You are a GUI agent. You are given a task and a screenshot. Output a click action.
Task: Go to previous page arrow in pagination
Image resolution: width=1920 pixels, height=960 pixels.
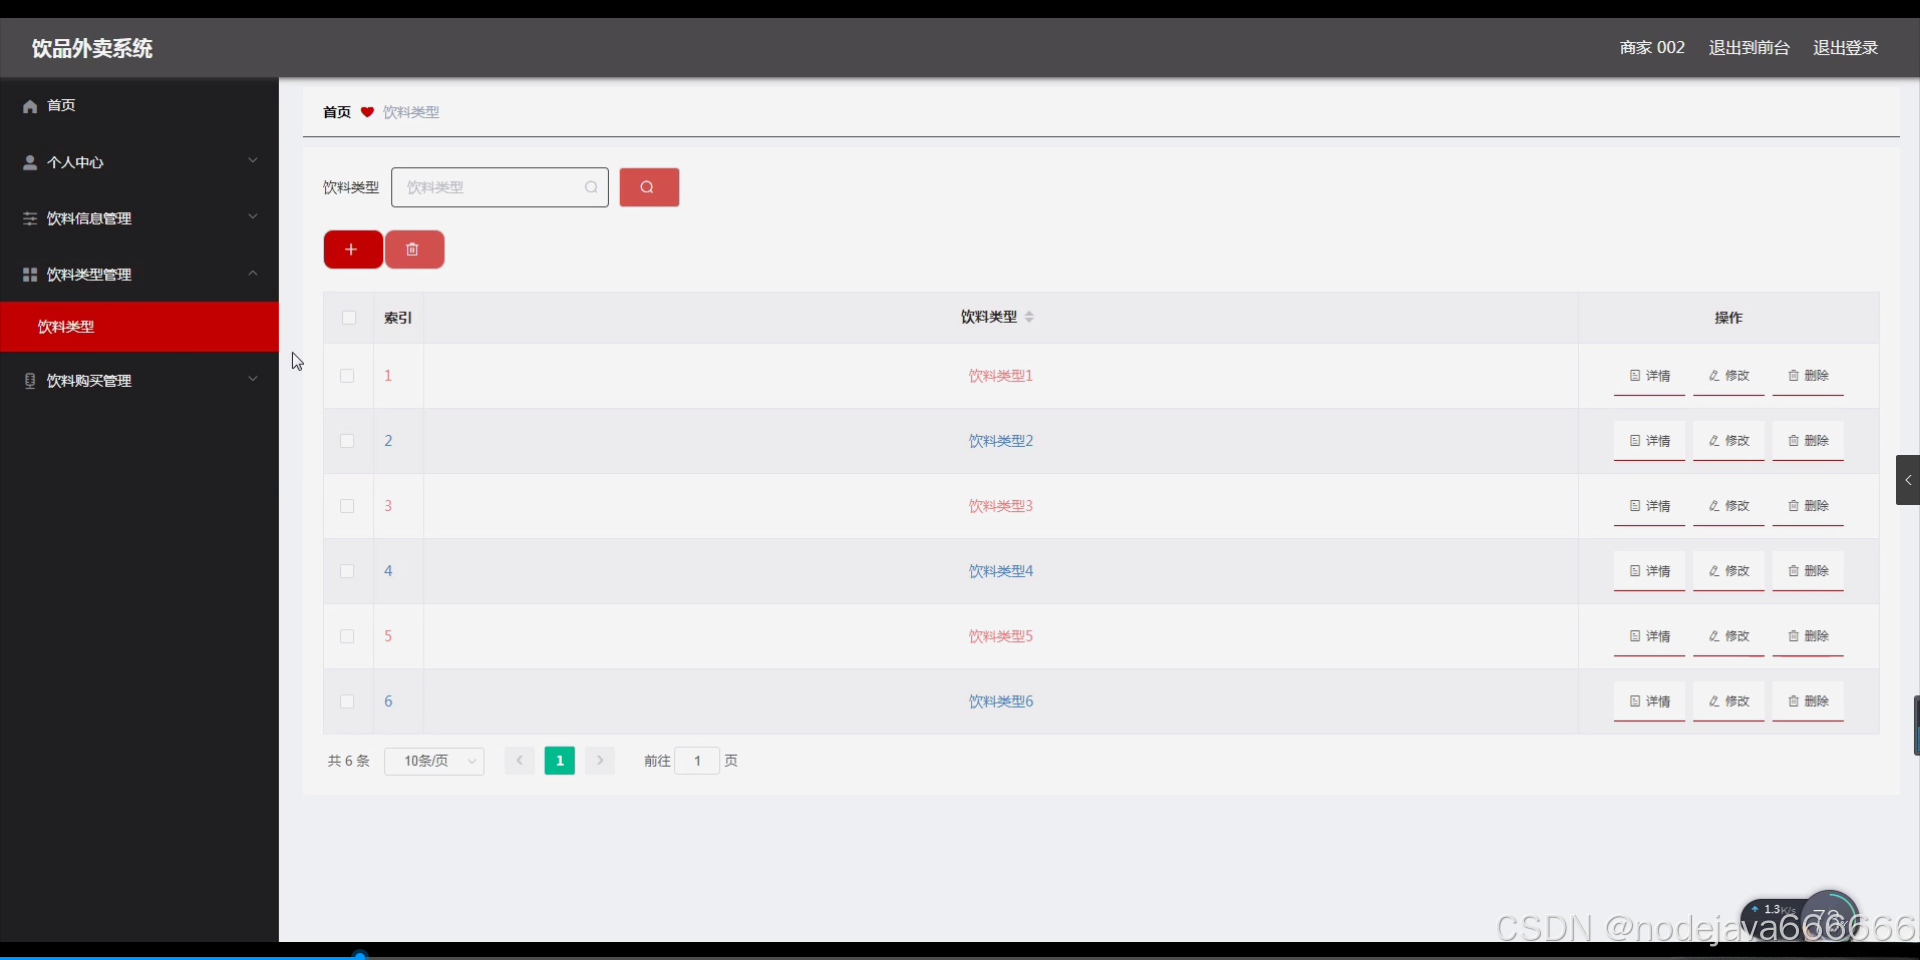coord(519,761)
